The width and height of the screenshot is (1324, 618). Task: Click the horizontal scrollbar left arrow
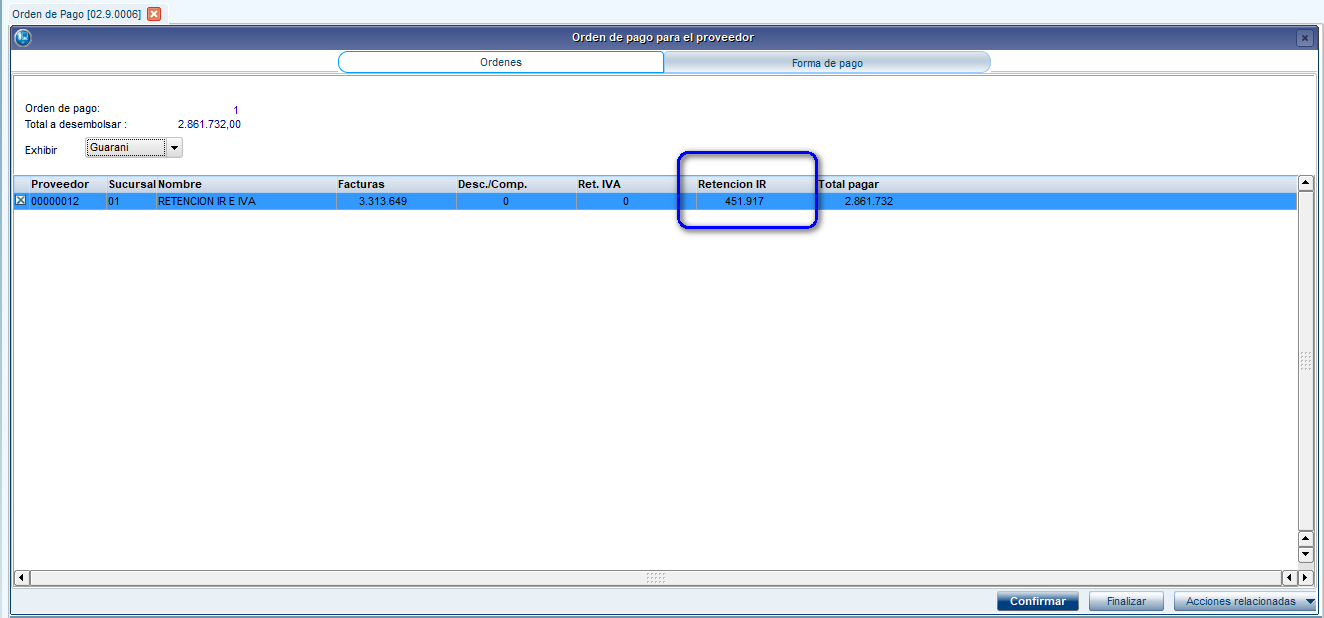(21, 577)
